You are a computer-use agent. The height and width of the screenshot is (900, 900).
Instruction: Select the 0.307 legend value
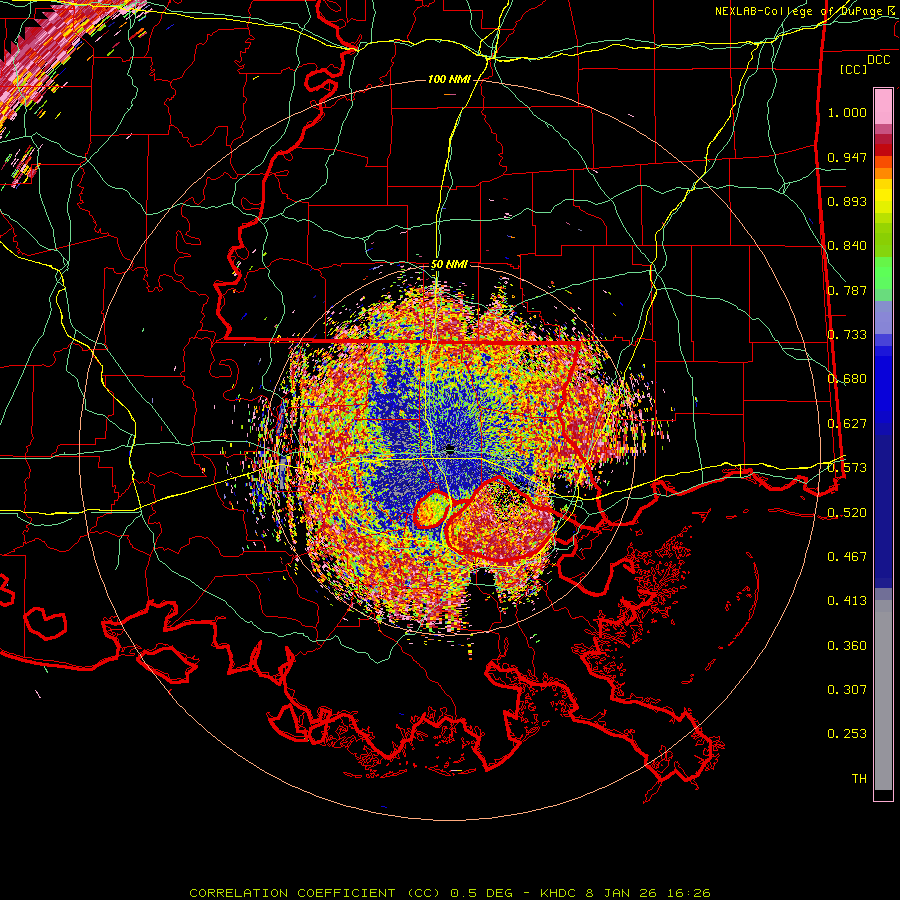point(847,690)
